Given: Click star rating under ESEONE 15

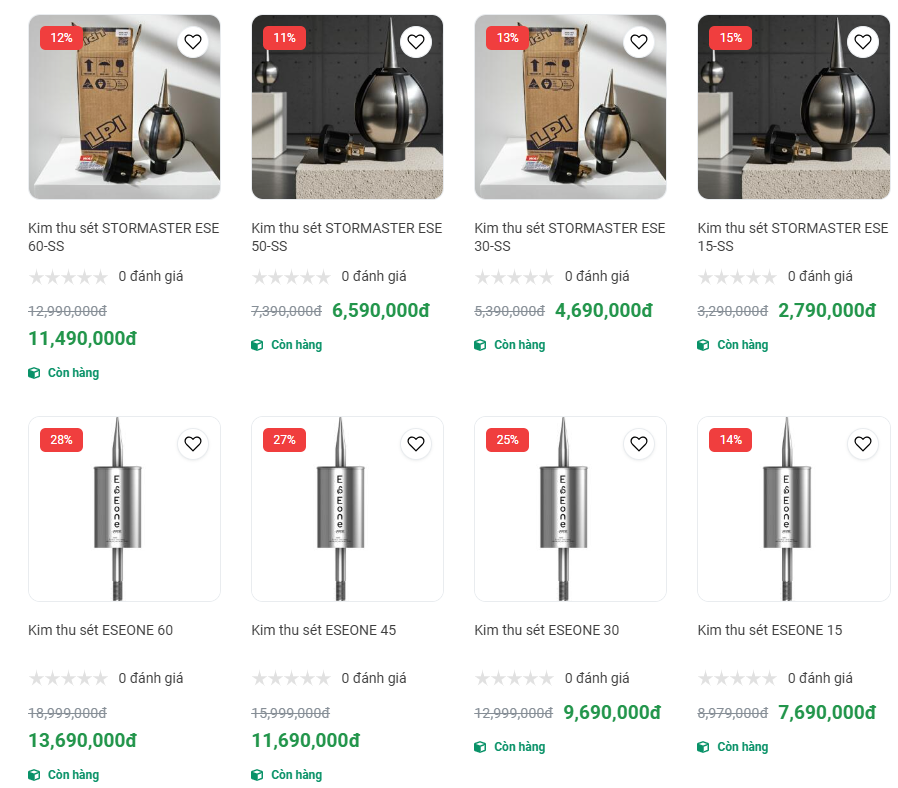Looking at the screenshot, I should click(737, 679).
